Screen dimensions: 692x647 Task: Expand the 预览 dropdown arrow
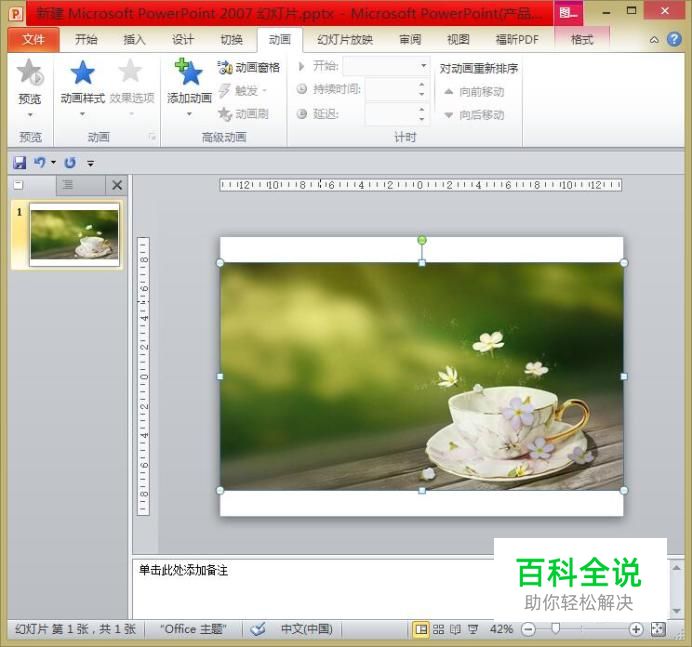pyautogui.click(x=30, y=115)
